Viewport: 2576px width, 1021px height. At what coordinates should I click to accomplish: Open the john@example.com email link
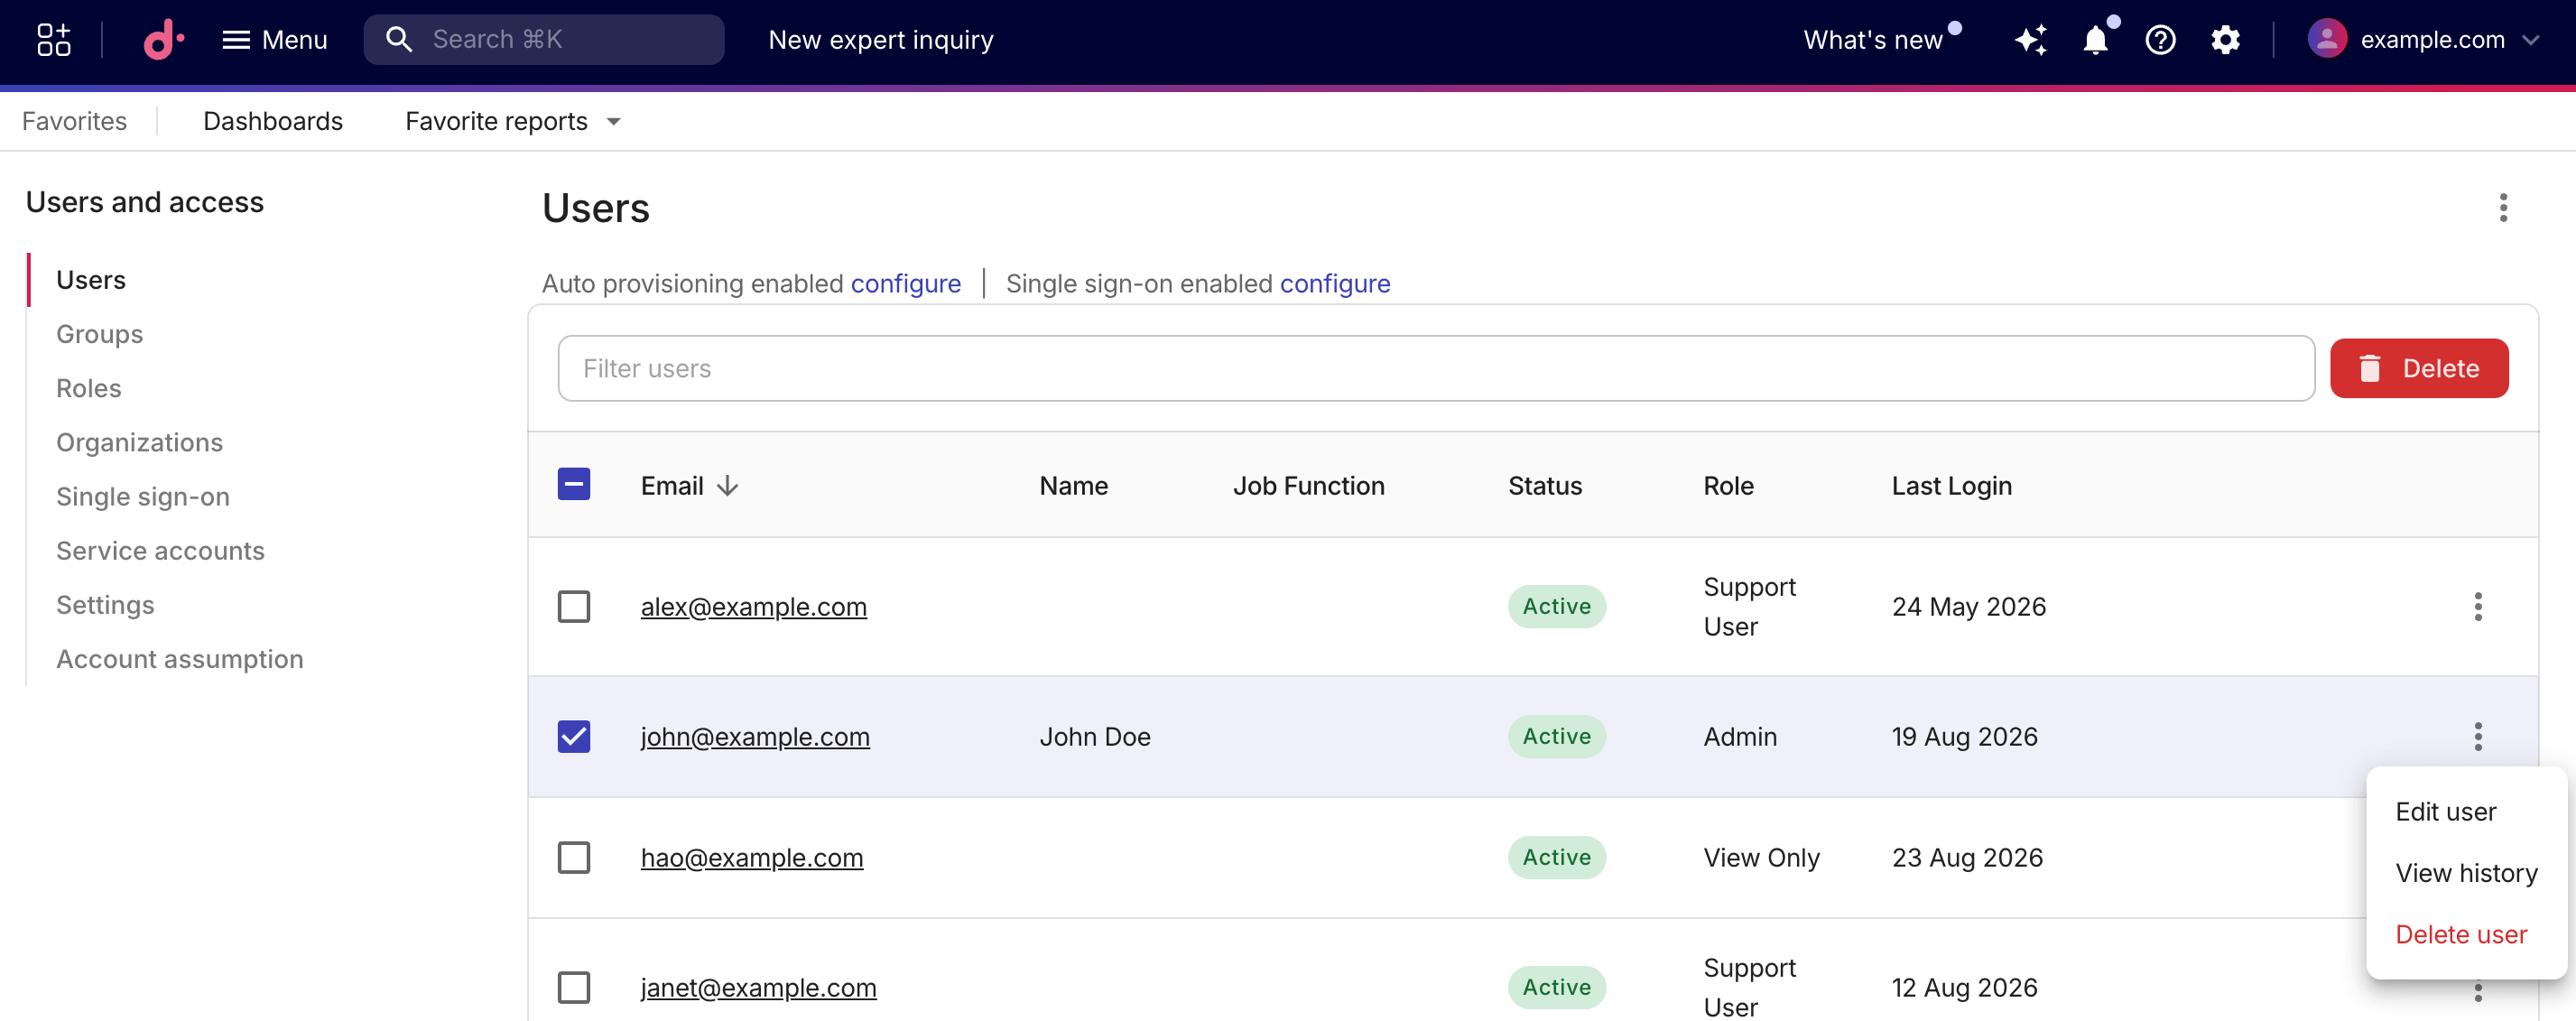[x=755, y=737]
